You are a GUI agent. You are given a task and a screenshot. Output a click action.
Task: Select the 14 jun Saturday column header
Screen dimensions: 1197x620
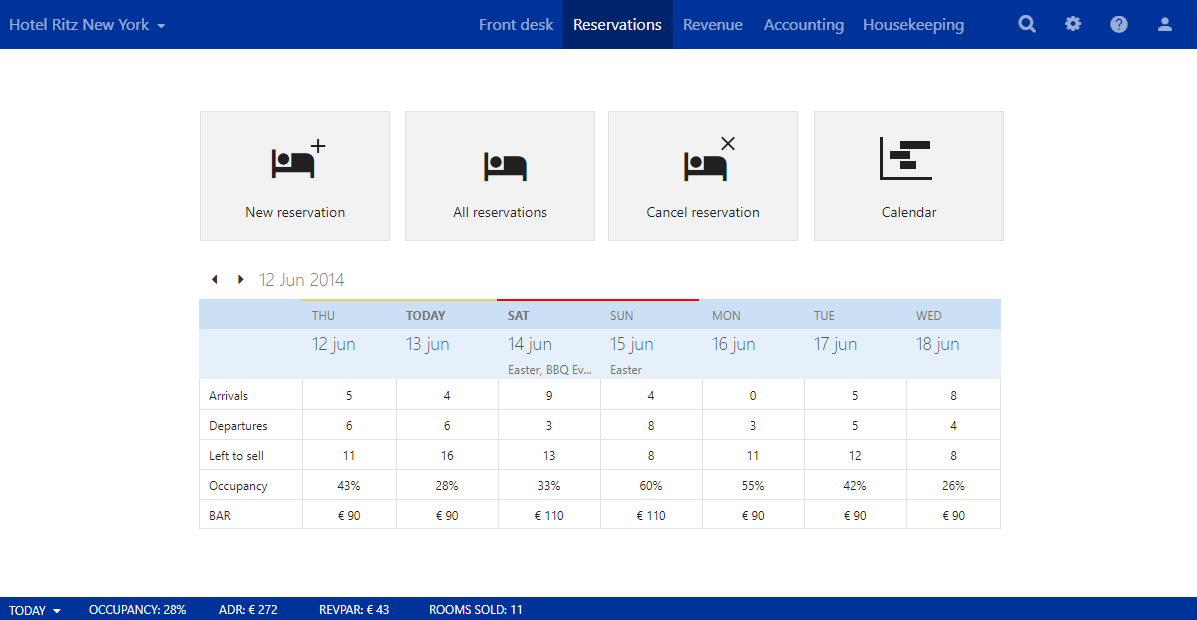tap(530, 344)
